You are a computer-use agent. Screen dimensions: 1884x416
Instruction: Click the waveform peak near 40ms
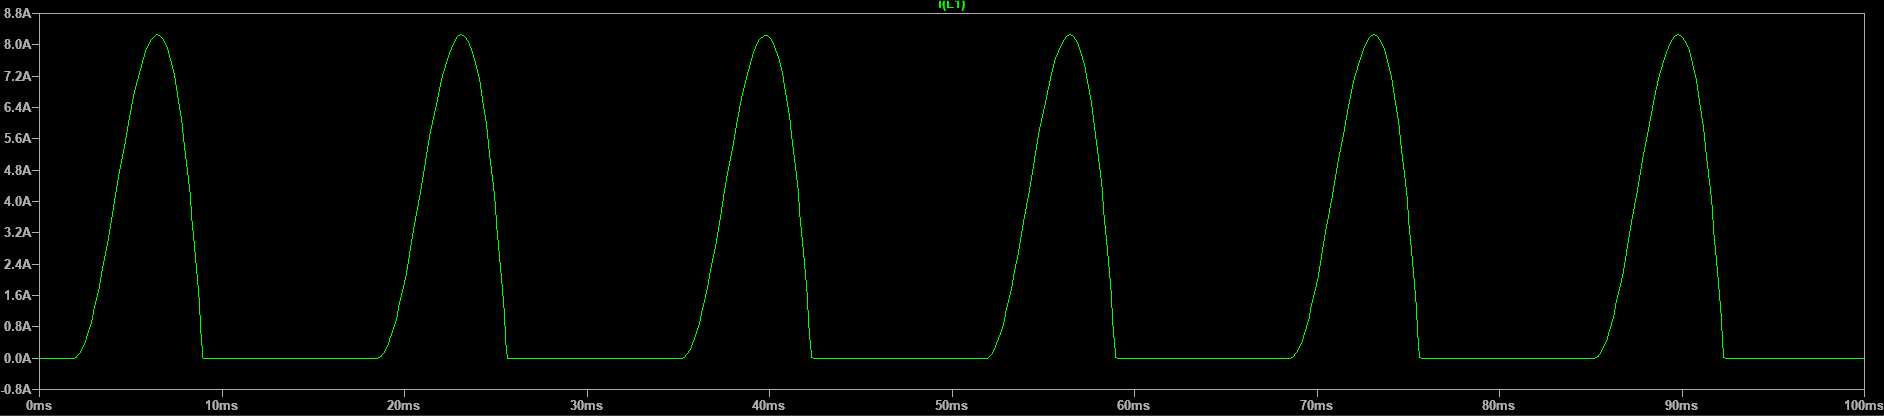coord(765,35)
